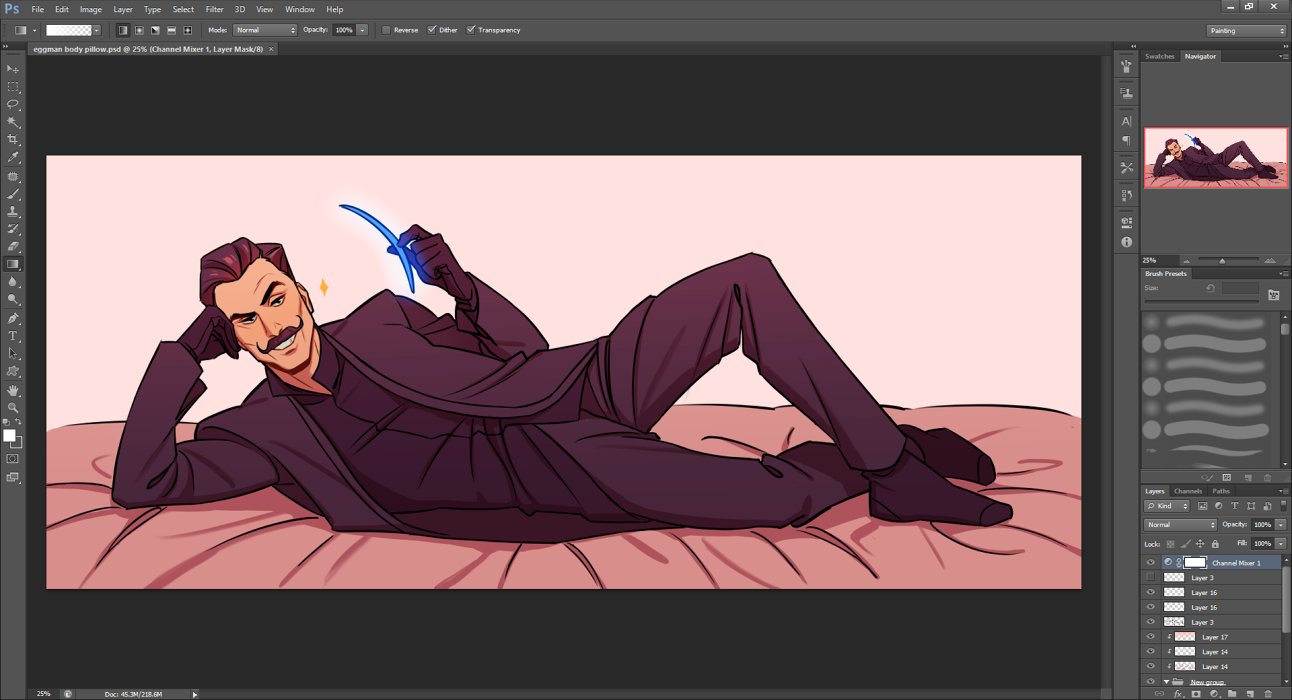The height and width of the screenshot is (700, 1292).
Task: Select the Hand tool
Action: [13, 390]
